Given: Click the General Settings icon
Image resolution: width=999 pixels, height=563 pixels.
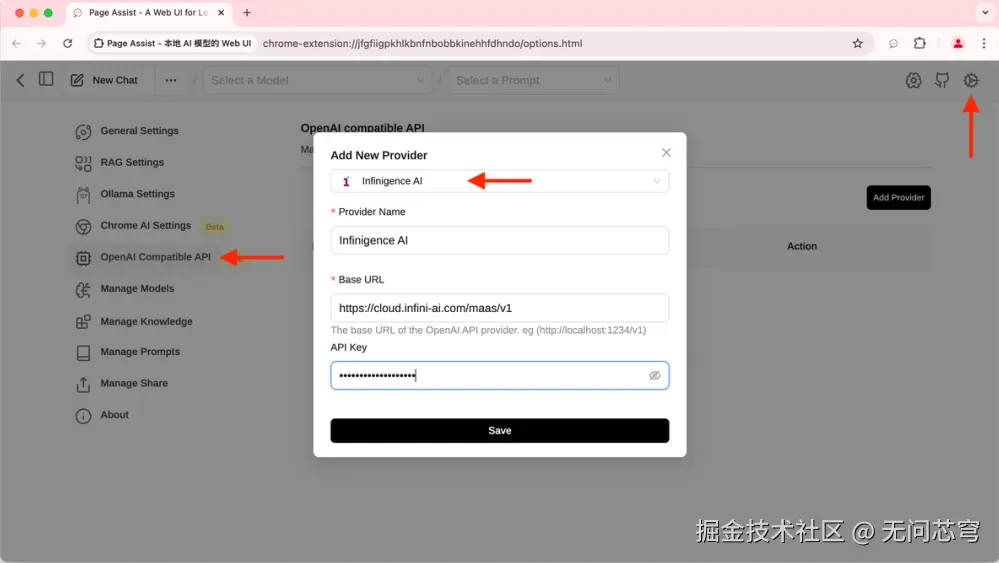Looking at the screenshot, I should tap(83, 131).
